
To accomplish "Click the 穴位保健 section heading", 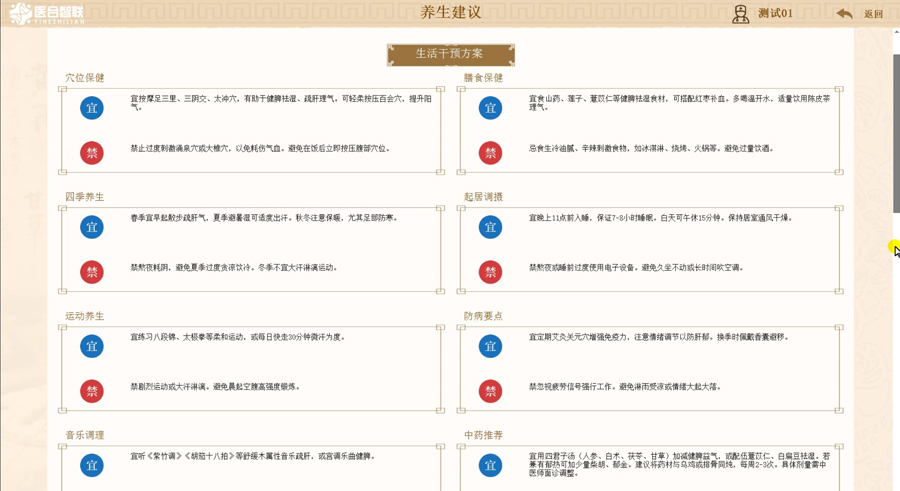I will pyautogui.click(x=84, y=78).
